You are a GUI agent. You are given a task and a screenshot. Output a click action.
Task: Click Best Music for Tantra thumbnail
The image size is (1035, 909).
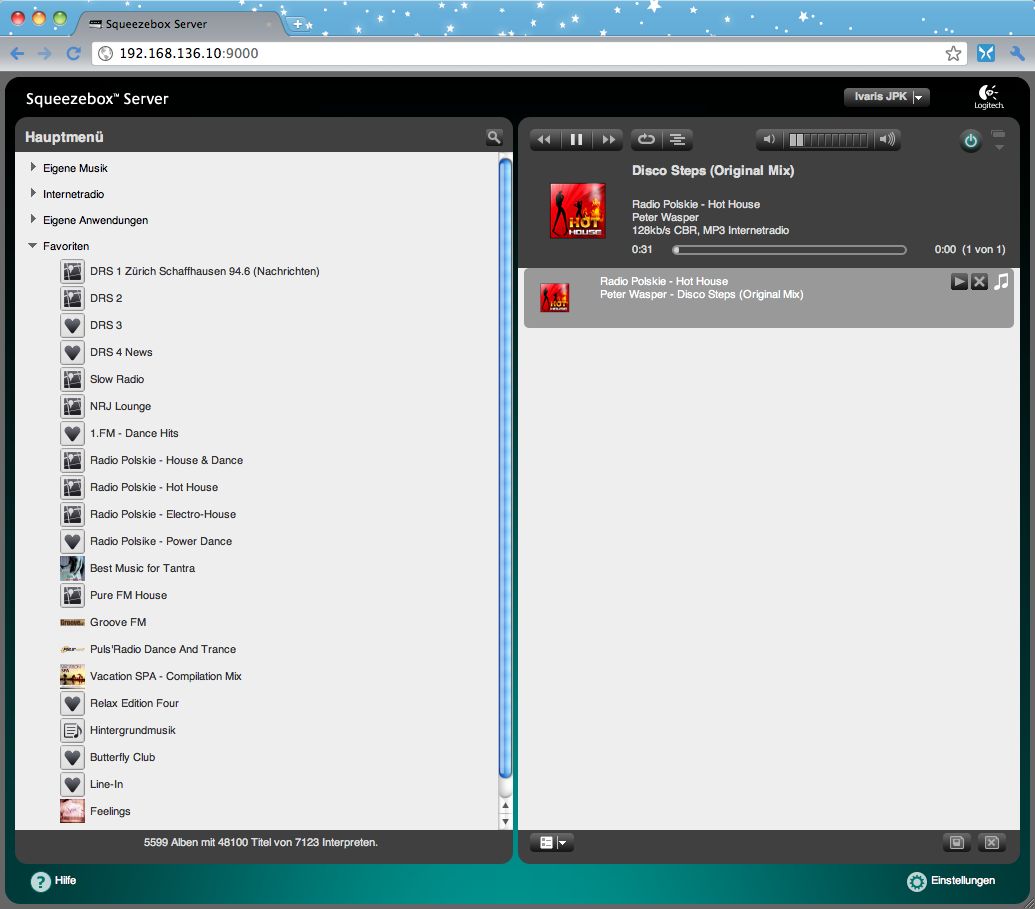tap(73, 568)
